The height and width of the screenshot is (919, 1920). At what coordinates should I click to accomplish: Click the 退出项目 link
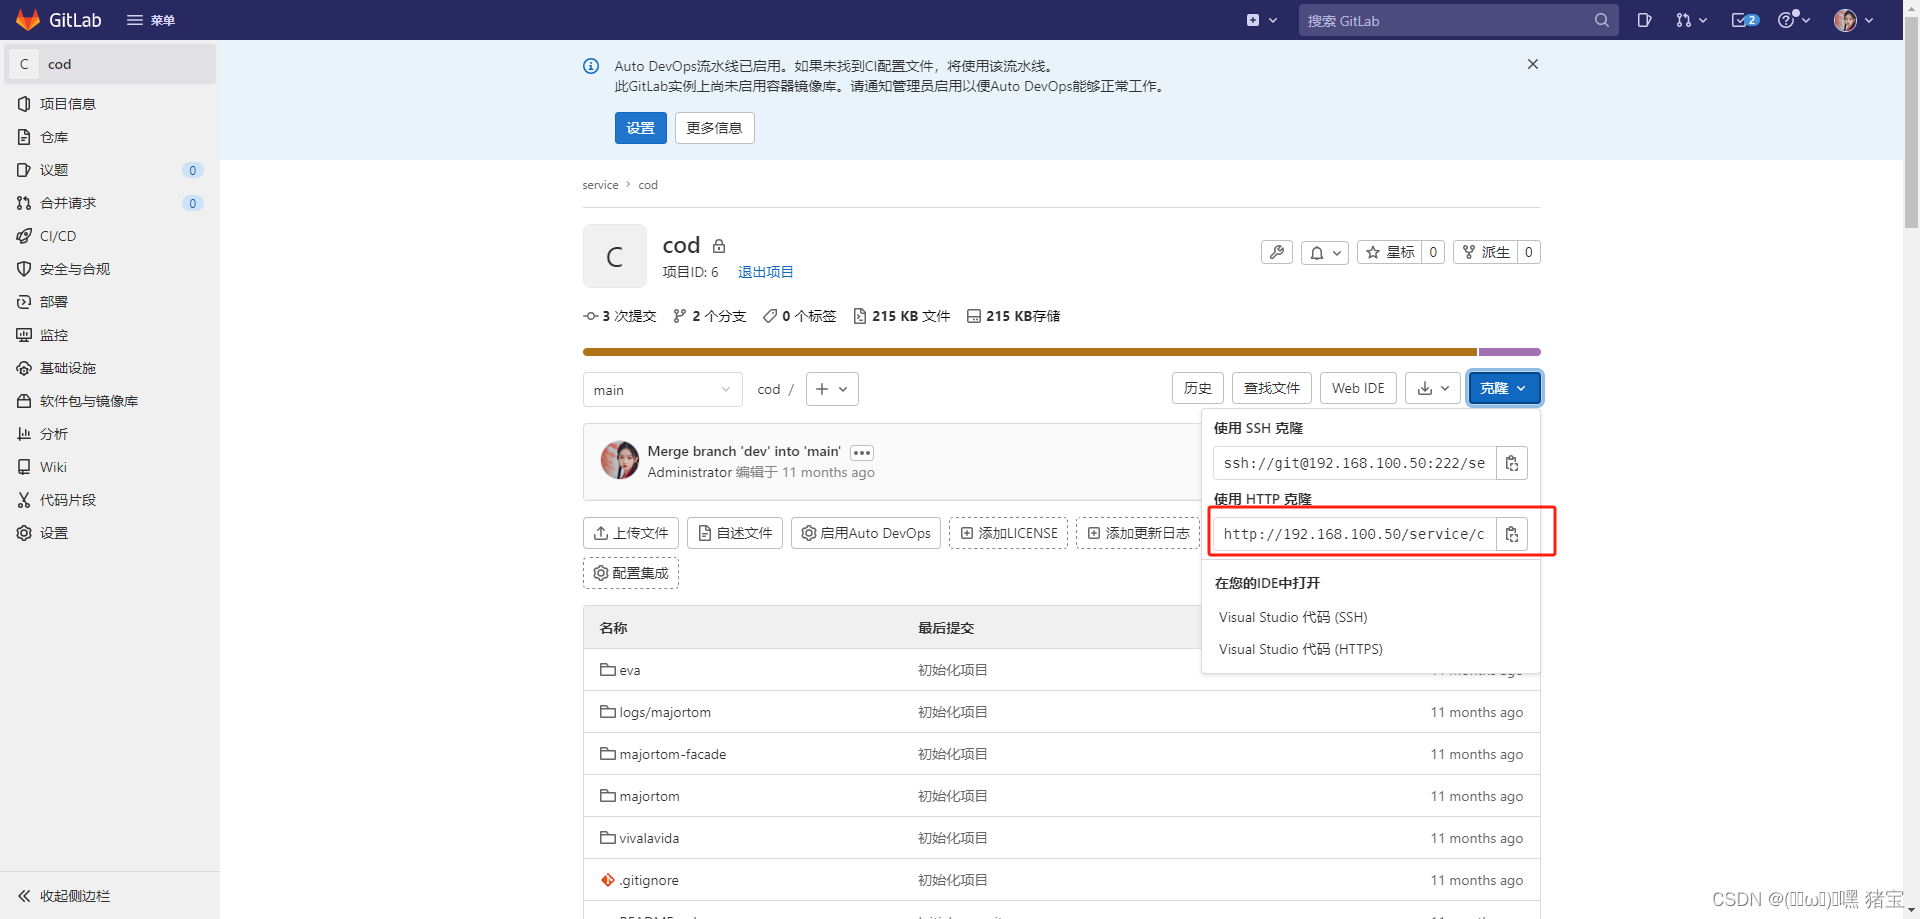(765, 272)
